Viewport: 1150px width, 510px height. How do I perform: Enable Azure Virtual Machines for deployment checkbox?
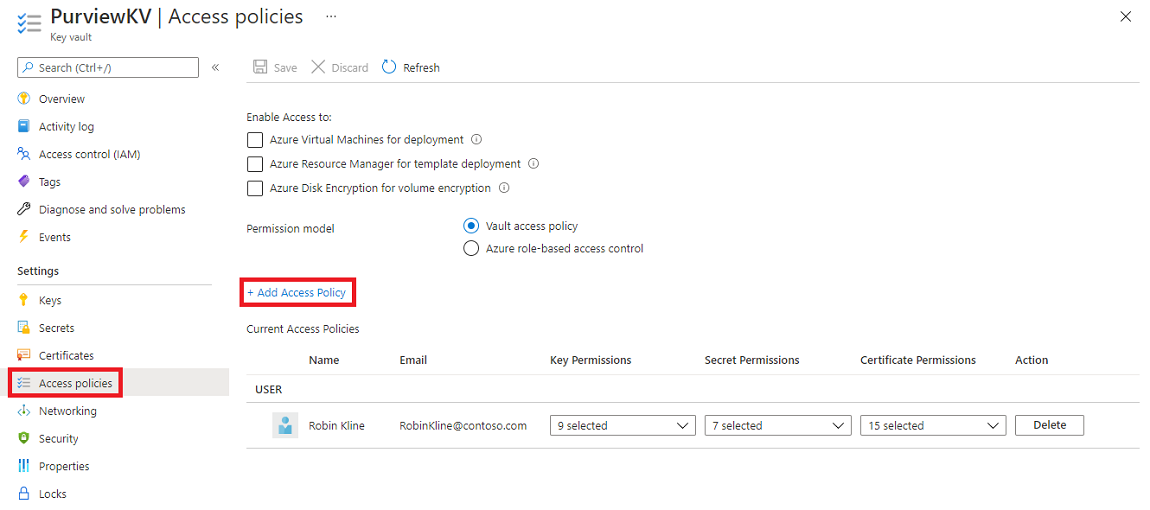coord(255,140)
